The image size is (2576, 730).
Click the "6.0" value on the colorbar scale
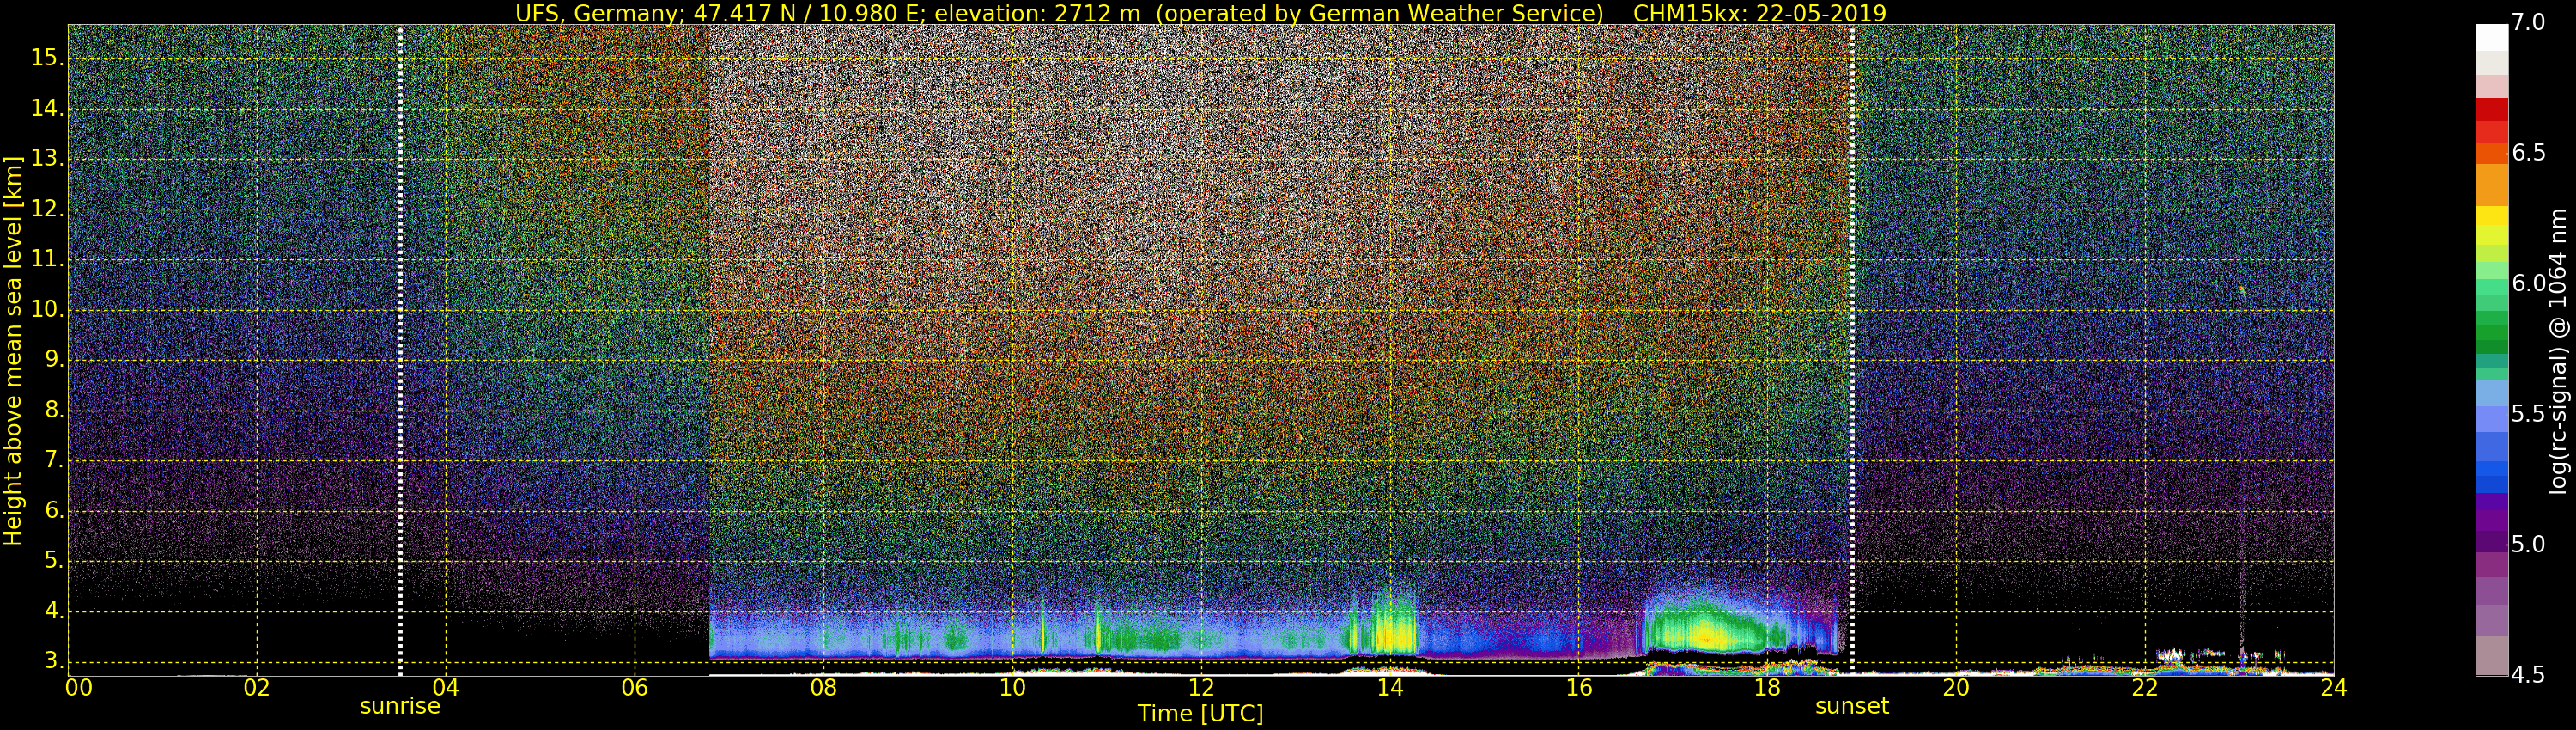(2528, 284)
